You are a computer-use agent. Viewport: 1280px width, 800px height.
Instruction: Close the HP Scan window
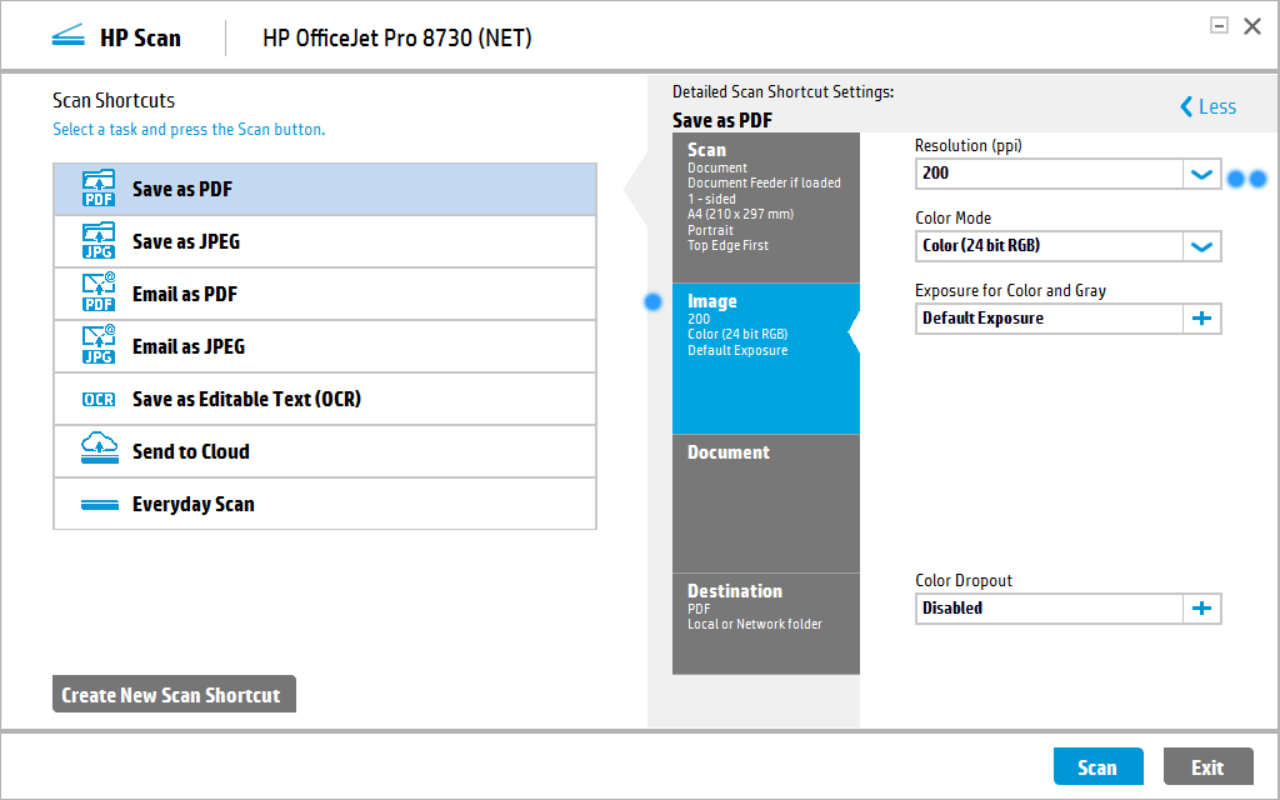point(1252,27)
